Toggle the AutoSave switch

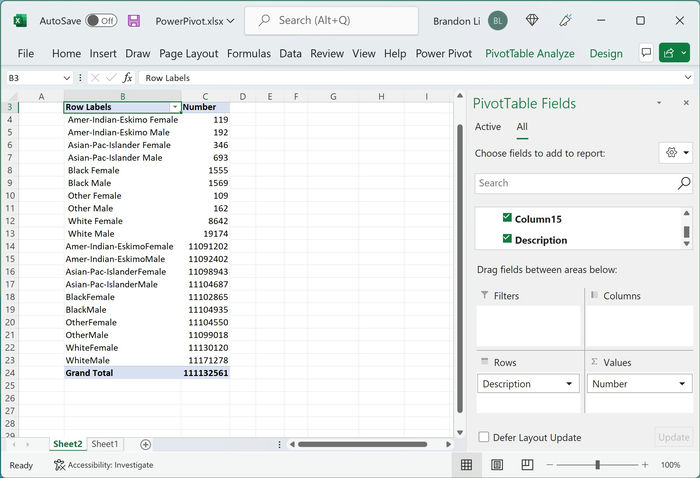coord(101,21)
